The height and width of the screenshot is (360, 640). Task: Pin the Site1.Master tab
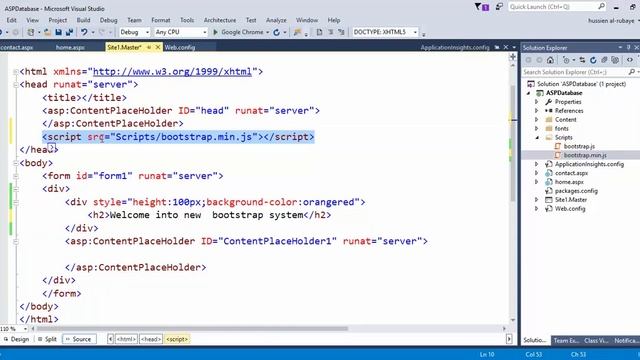pyautogui.click(x=149, y=47)
